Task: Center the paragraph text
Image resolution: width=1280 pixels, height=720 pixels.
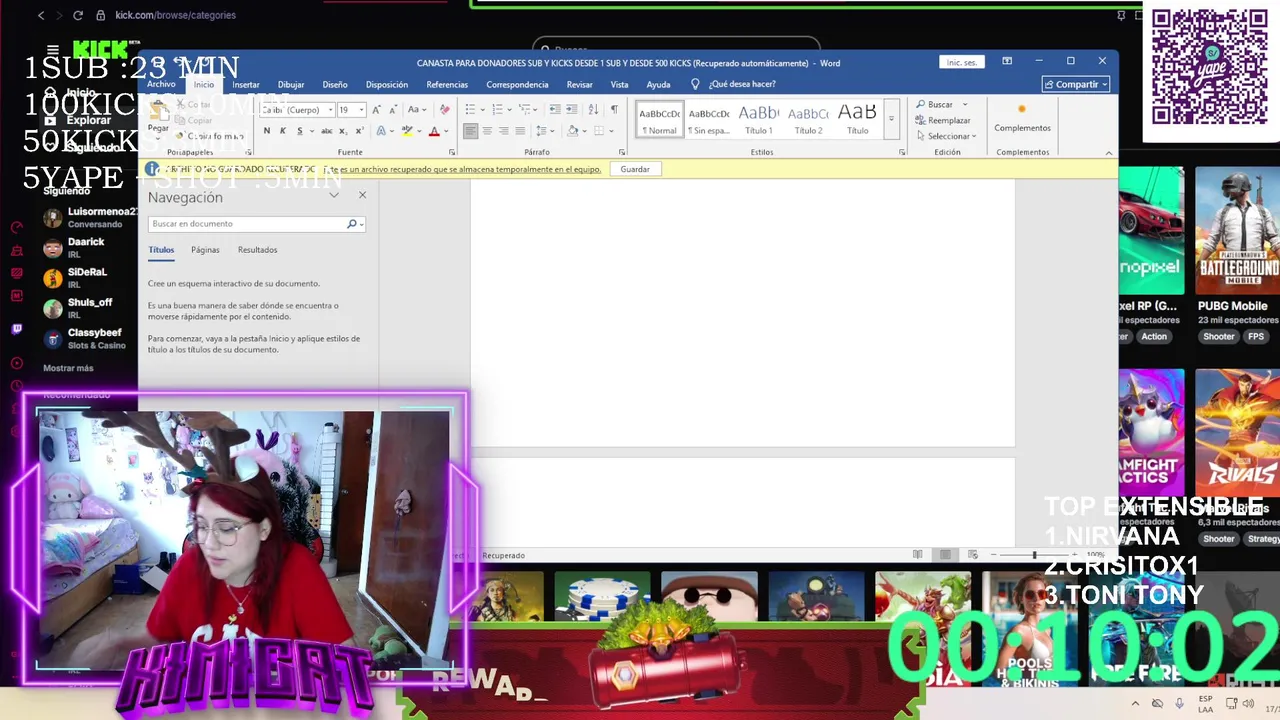Action: coord(487,131)
